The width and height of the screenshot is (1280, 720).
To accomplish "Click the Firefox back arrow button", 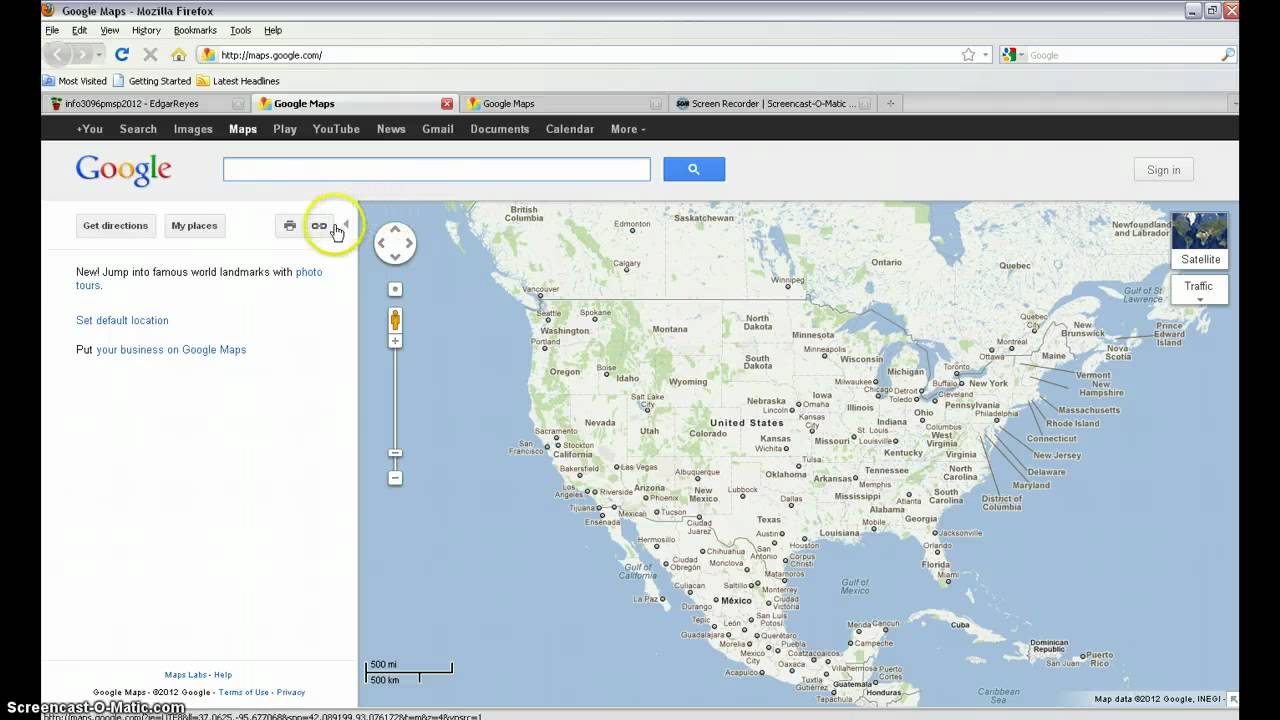I will click(x=58, y=55).
